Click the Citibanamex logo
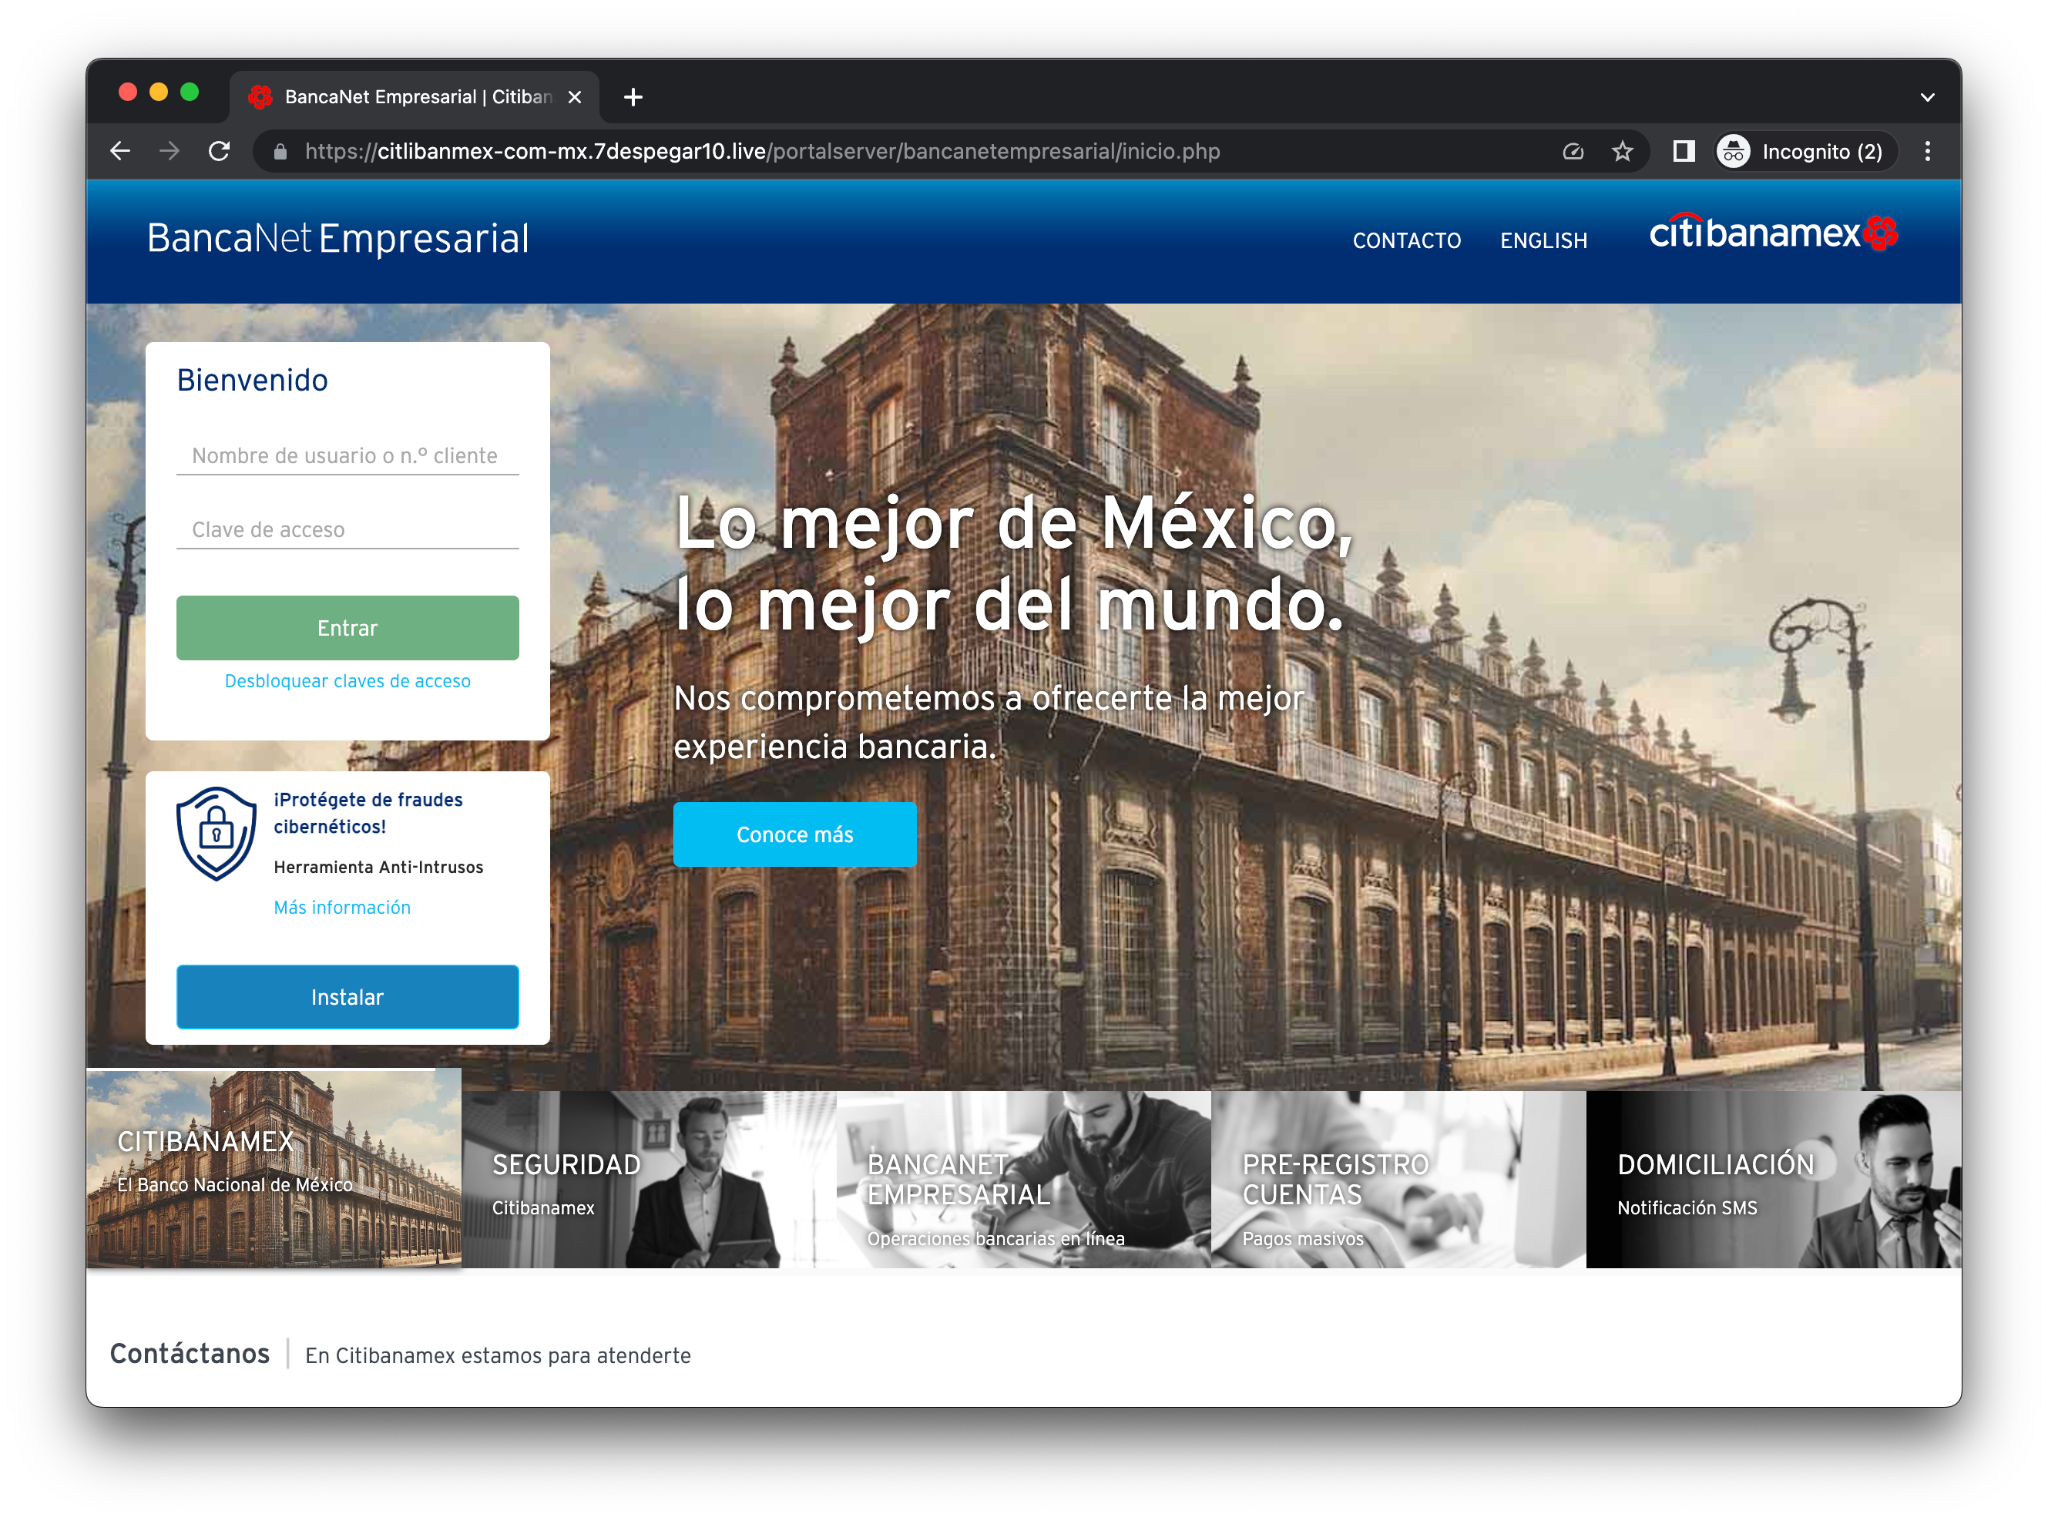 pos(1773,233)
